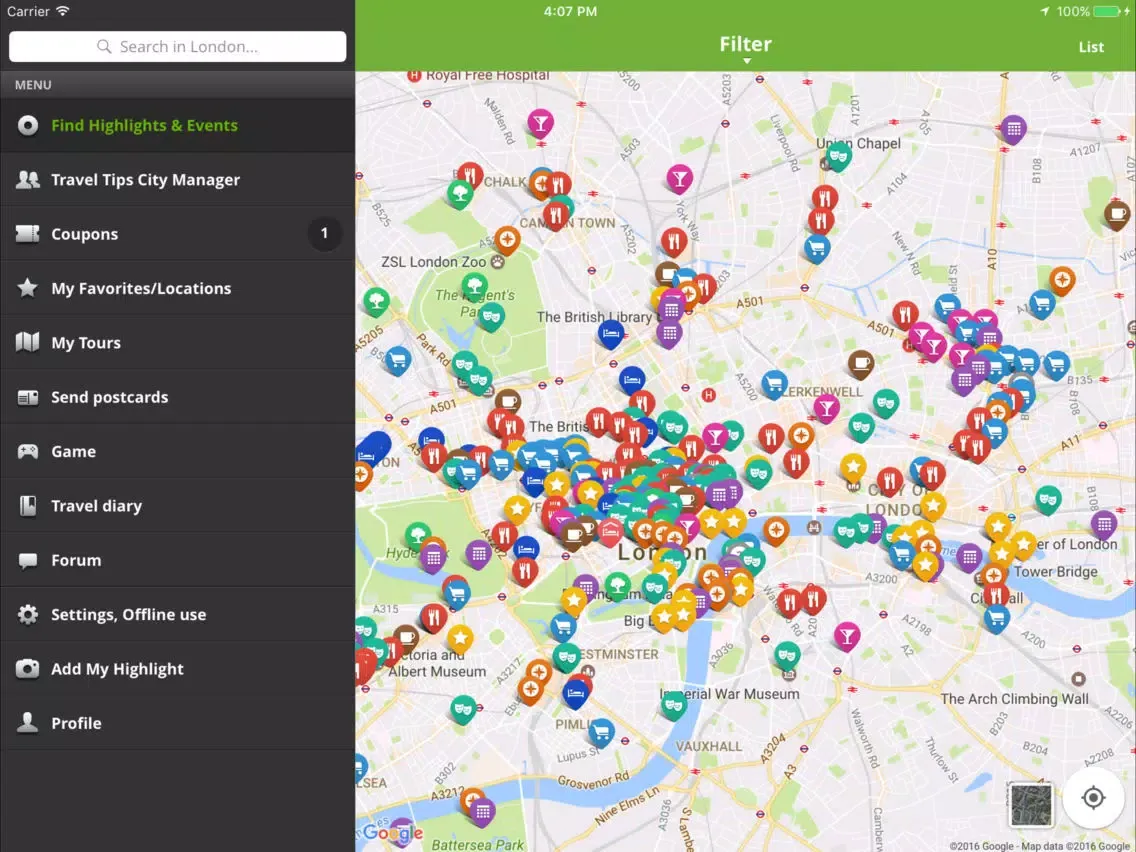Open the Coupons menu entry
Viewport: 1136px width, 852px height.
(178, 234)
